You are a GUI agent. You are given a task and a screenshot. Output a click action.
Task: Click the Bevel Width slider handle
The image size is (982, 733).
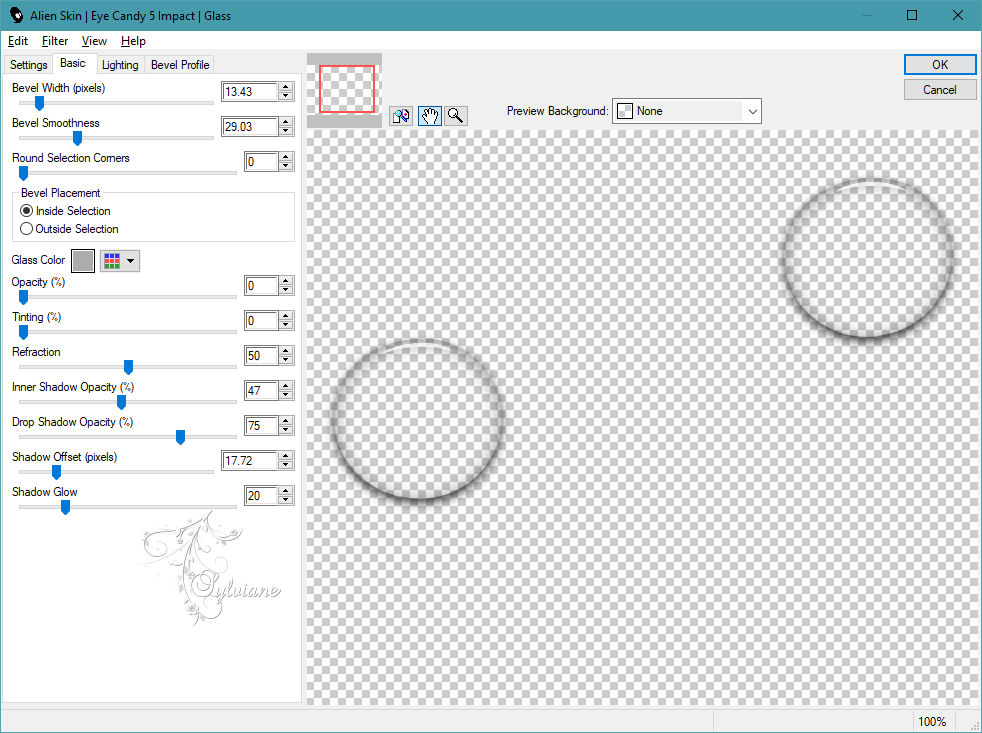tap(39, 103)
